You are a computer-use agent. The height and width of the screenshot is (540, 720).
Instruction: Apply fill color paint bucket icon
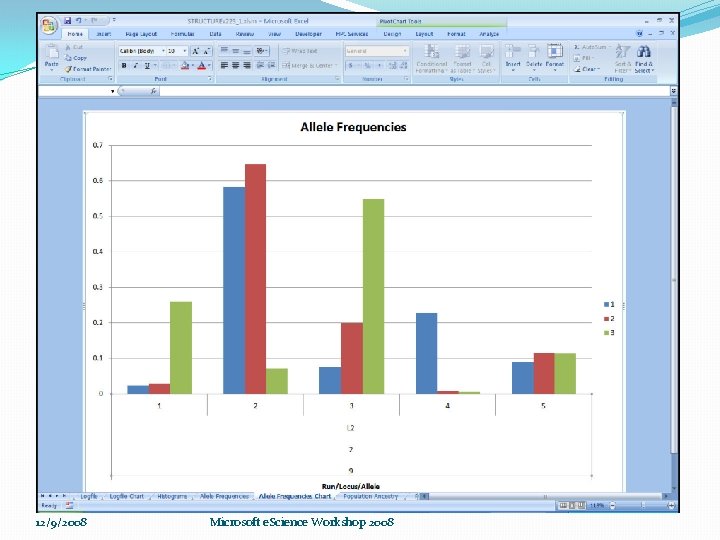[185, 66]
